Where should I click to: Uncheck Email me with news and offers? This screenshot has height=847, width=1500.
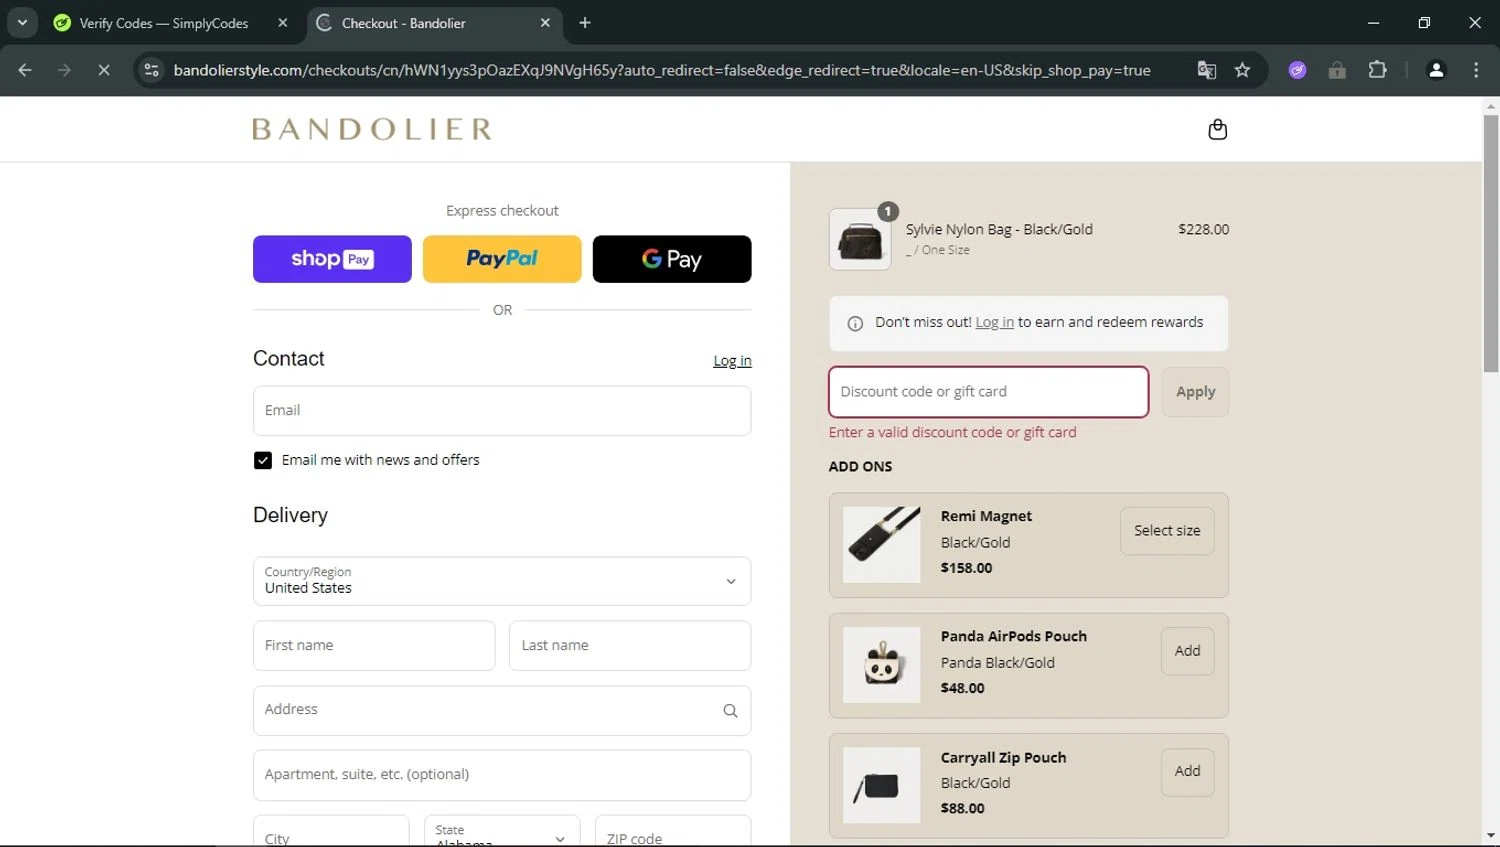tap(263, 460)
